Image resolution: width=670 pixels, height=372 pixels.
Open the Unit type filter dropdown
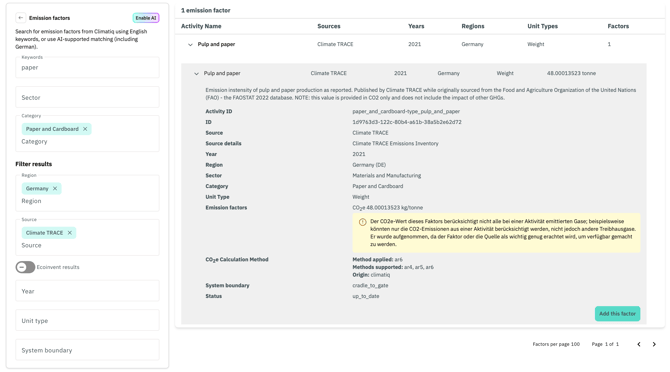coord(87,321)
